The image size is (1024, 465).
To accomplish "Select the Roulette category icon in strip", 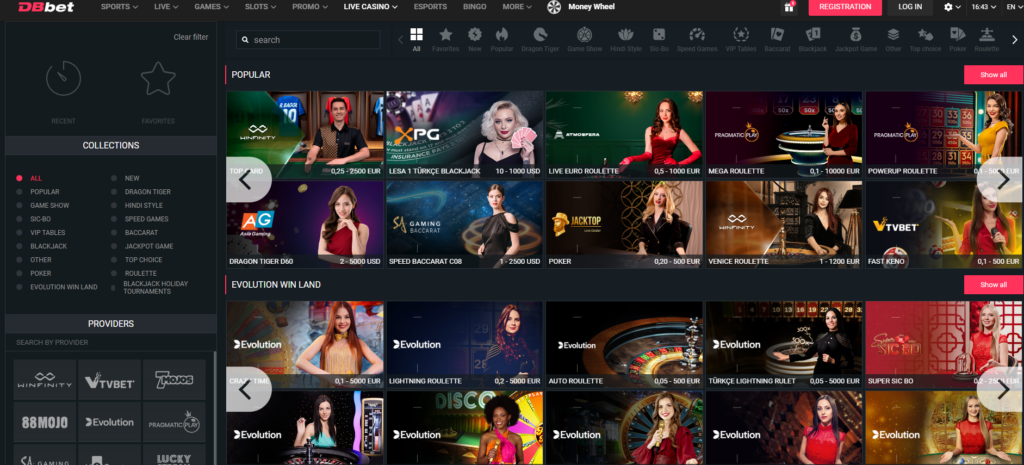I will [987, 35].
